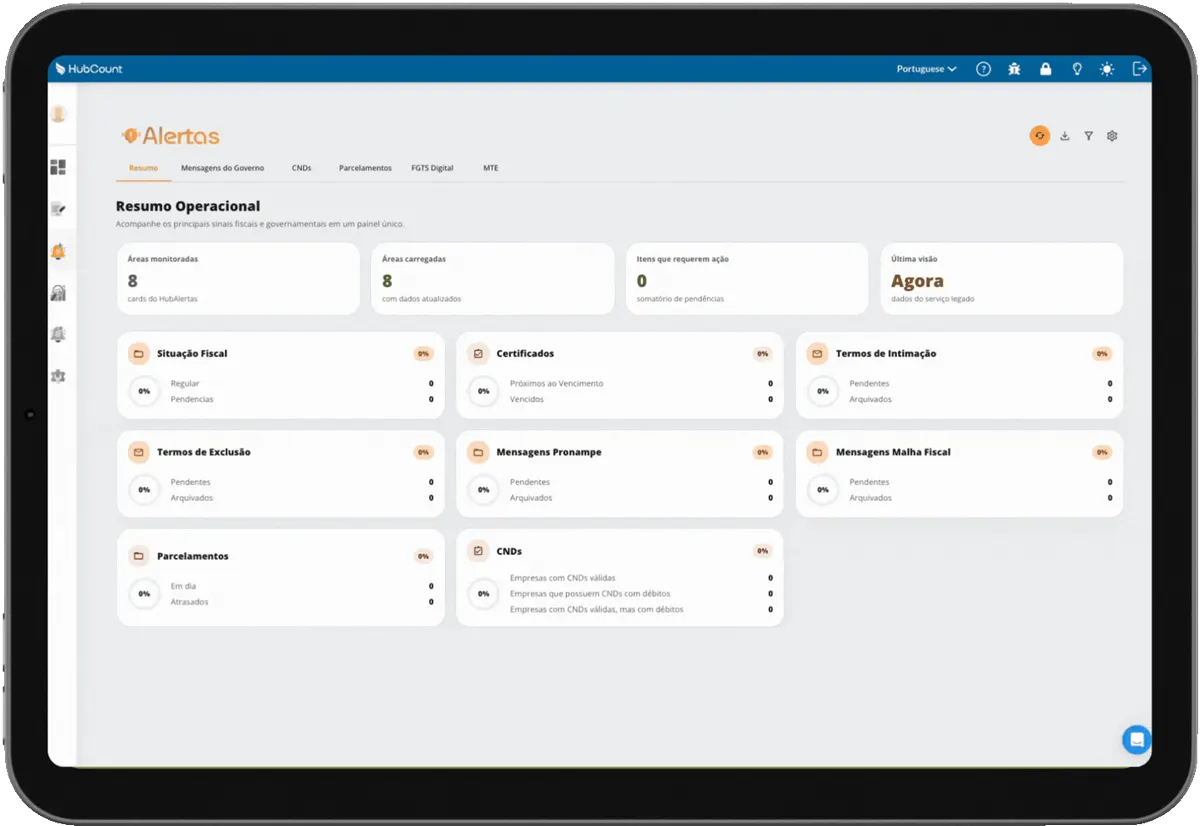Click the Parcelamentos card 0% badge

pyautogui.click(x=423, y=556)
